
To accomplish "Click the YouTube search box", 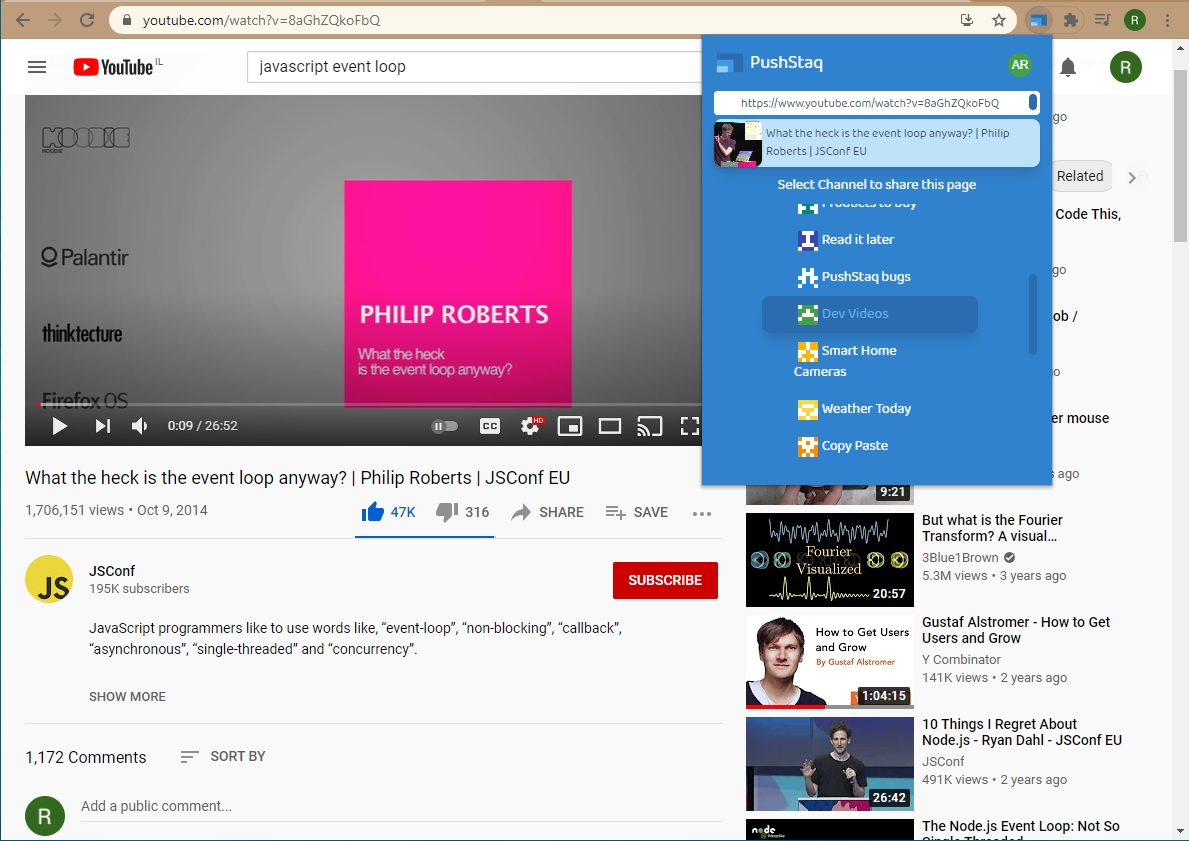I will (474, 67).
